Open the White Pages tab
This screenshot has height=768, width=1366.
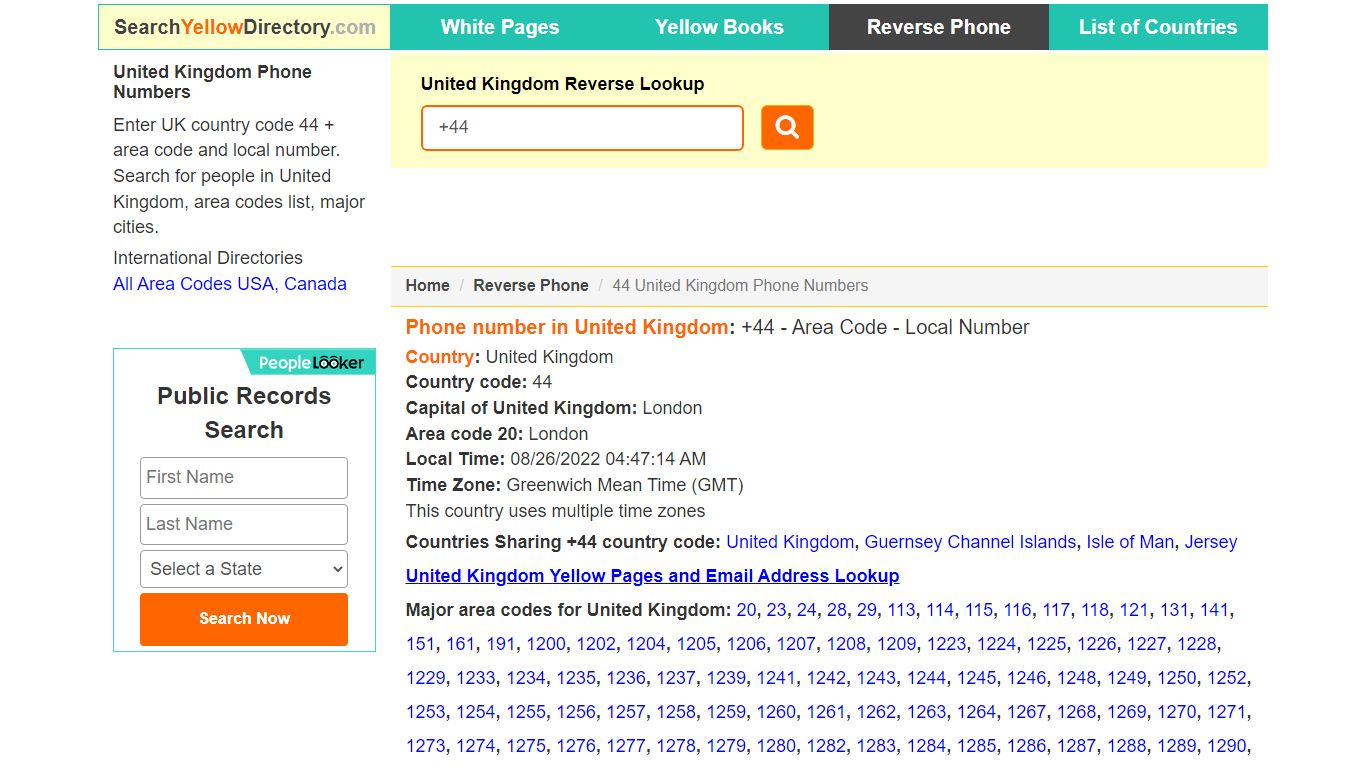500,27
